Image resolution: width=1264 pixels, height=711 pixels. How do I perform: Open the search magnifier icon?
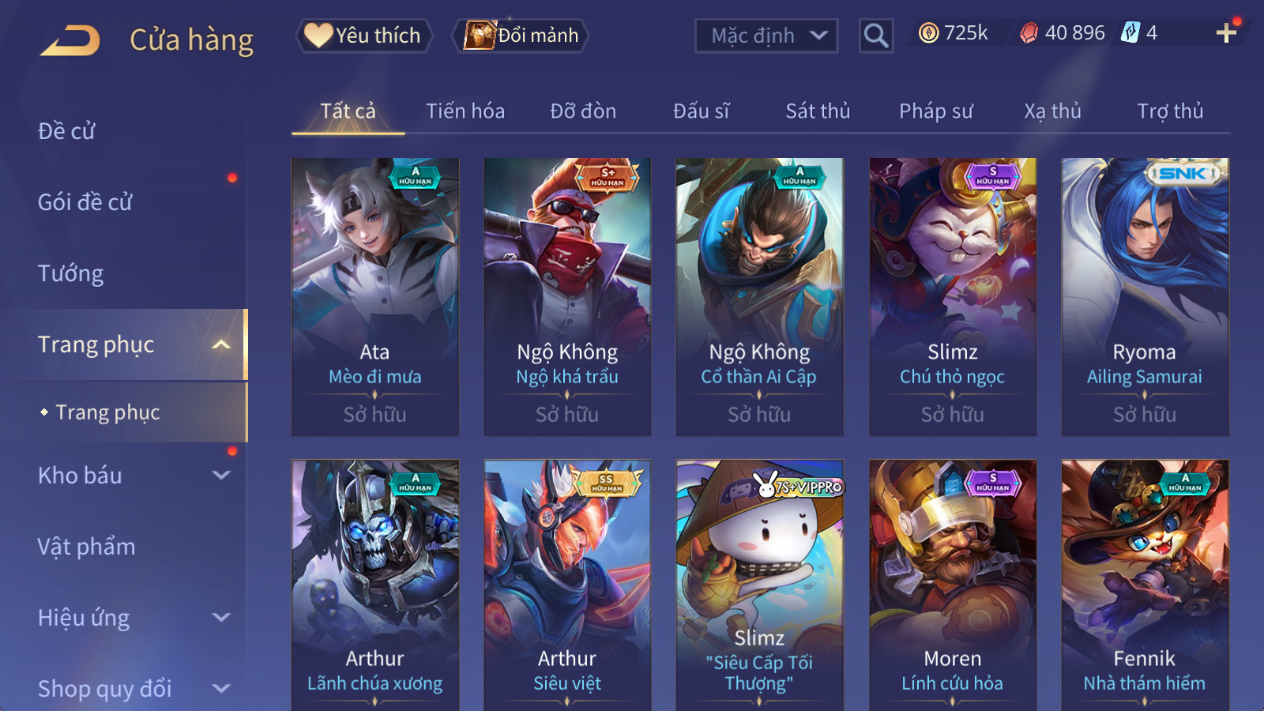coord(876,36)
